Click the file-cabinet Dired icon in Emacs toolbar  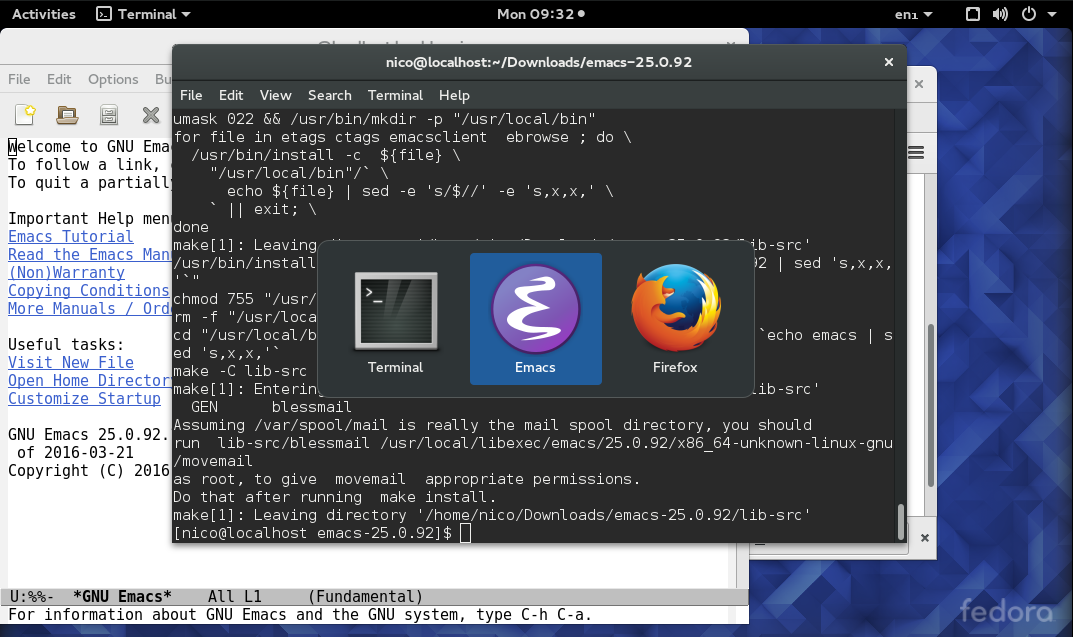pos(108,115)
